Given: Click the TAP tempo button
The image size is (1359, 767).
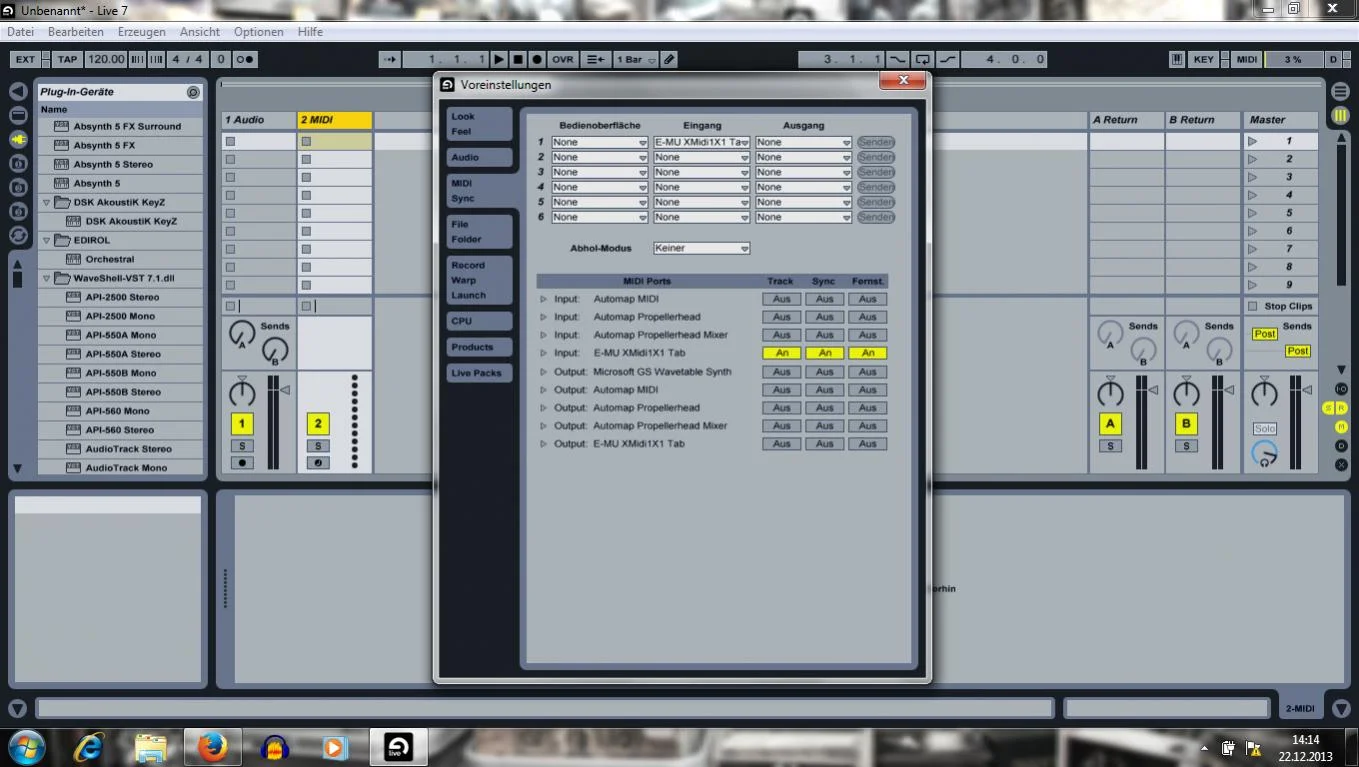Looking at the screenshot, I should coord(67,59).
